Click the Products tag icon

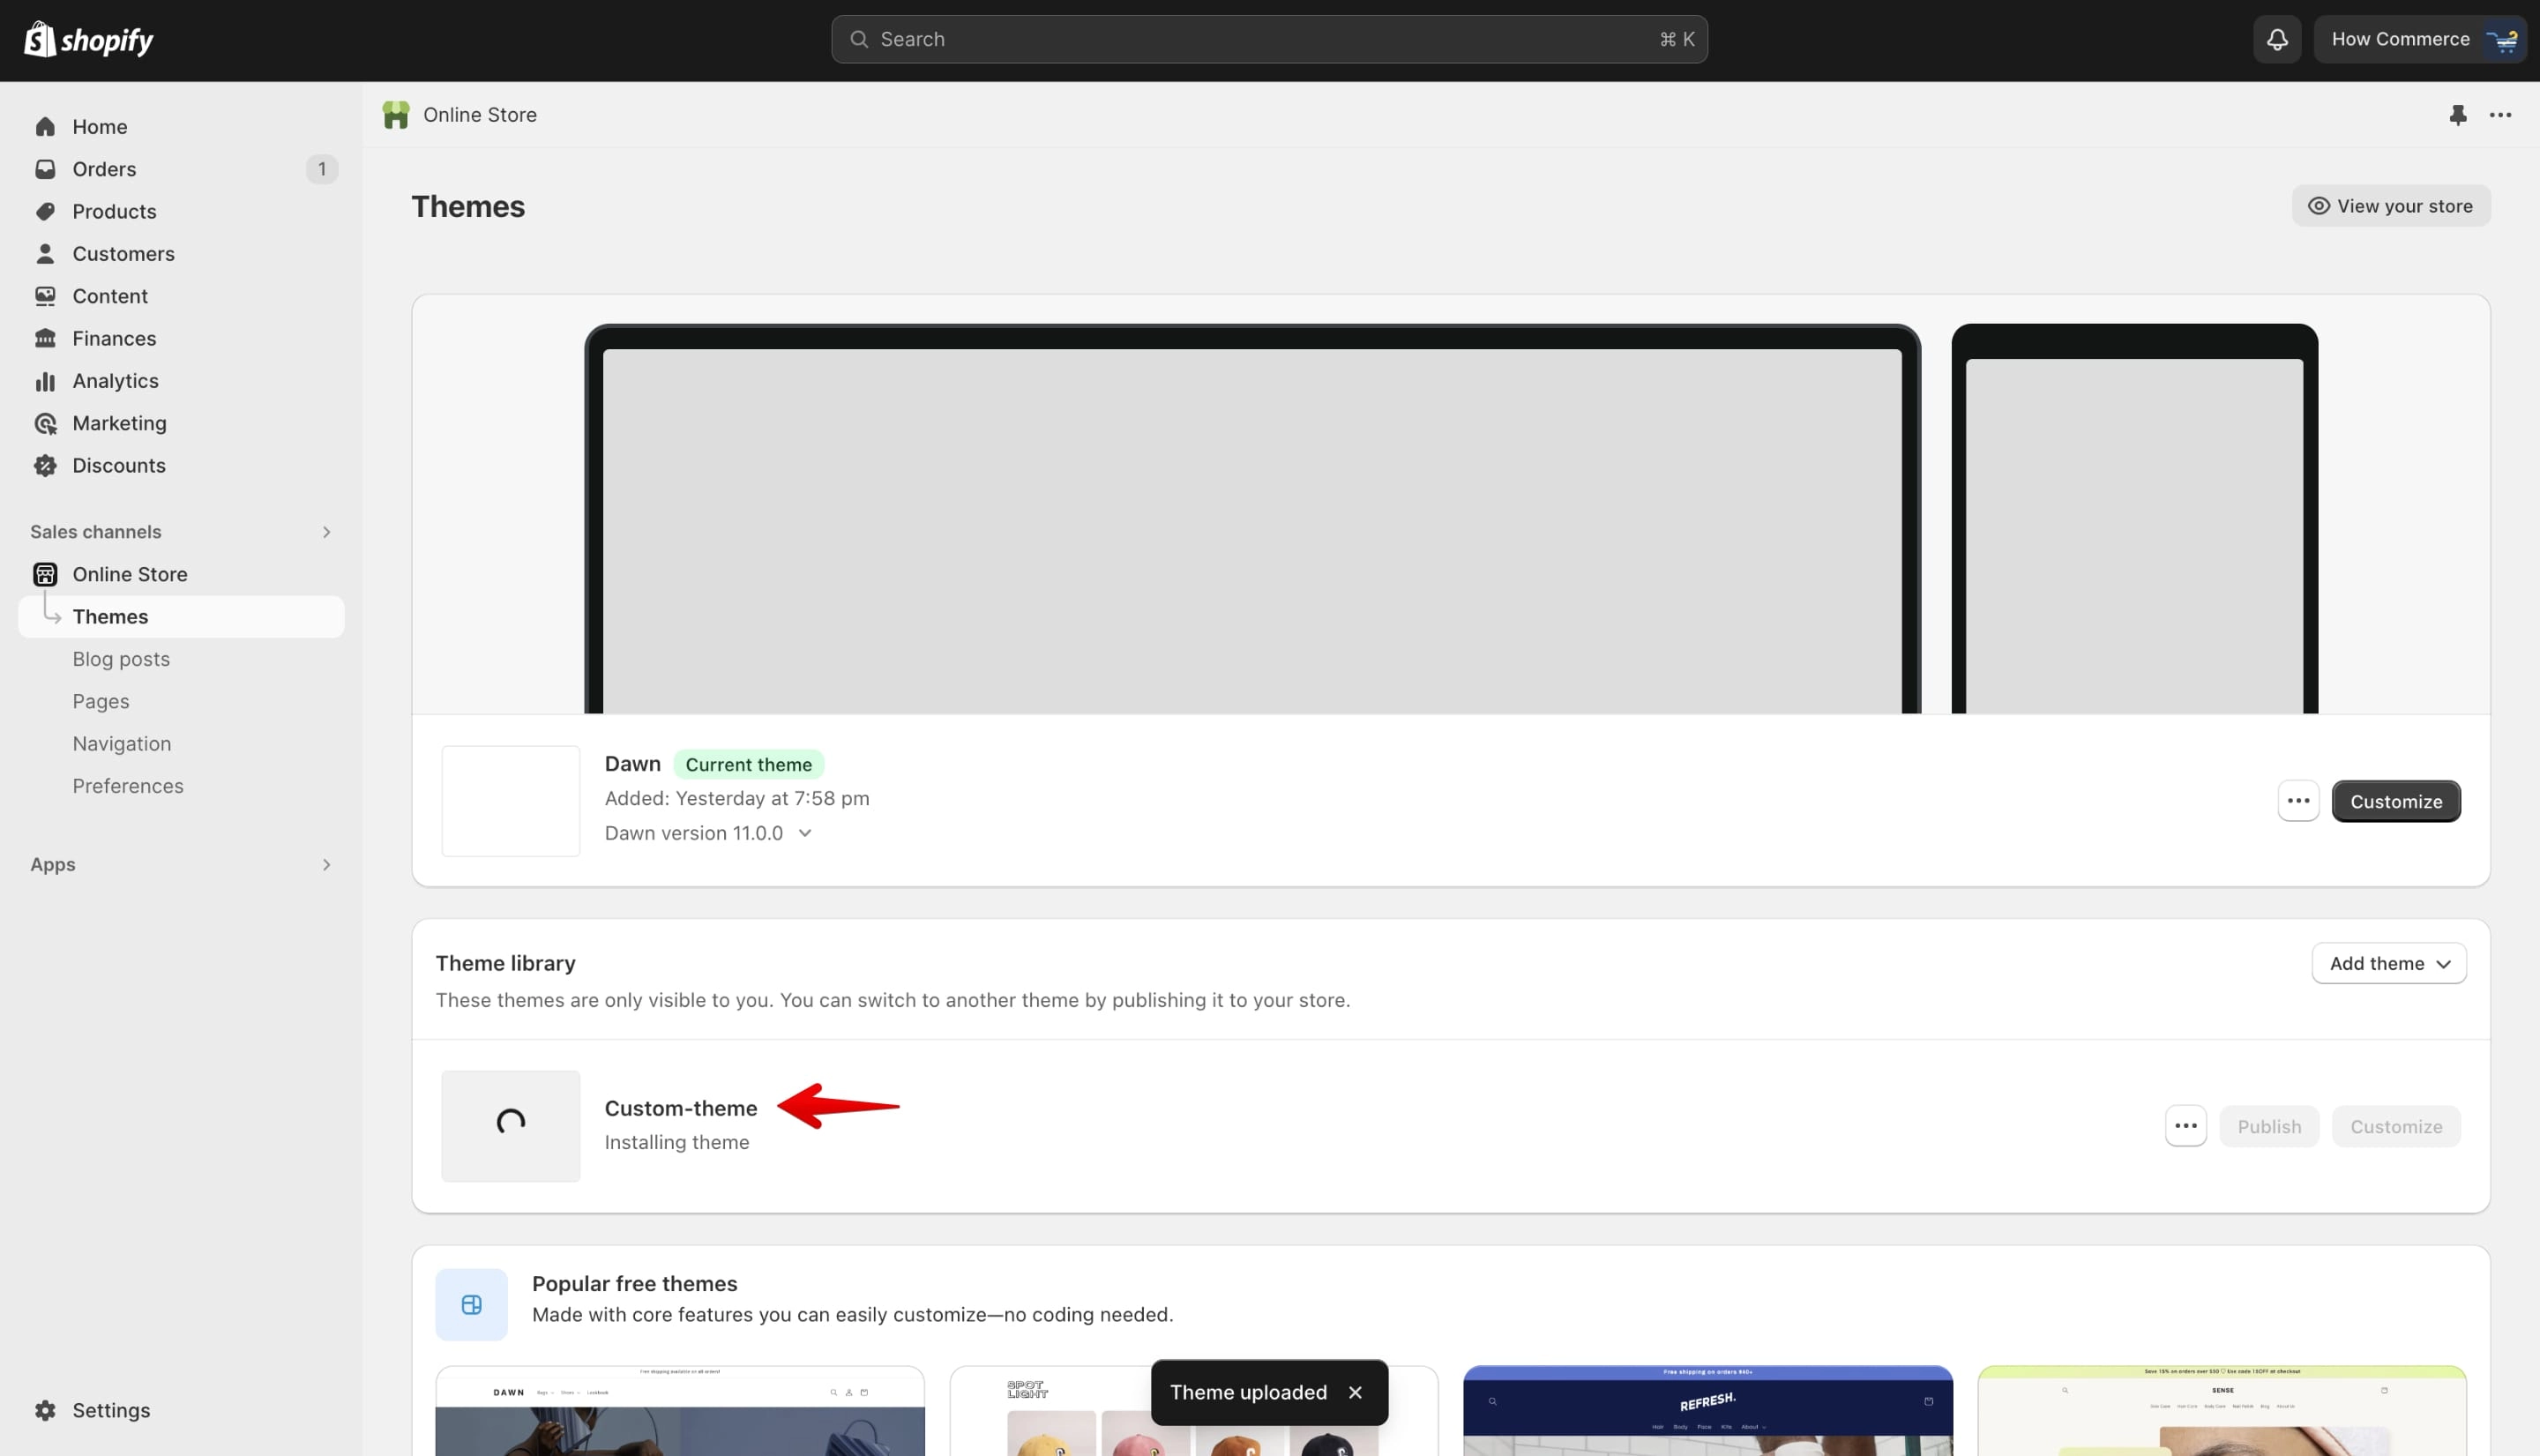[45, 211]
